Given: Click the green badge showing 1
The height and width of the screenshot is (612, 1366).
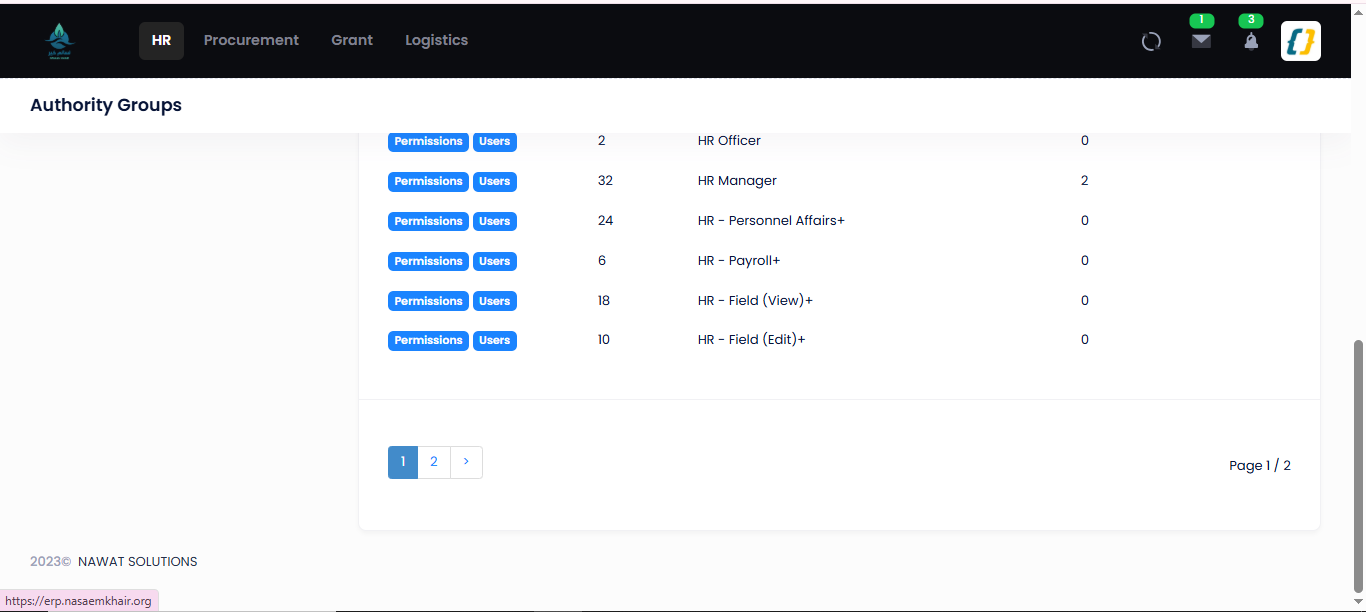Looking at the screenshot, I should pos(1201,20).
